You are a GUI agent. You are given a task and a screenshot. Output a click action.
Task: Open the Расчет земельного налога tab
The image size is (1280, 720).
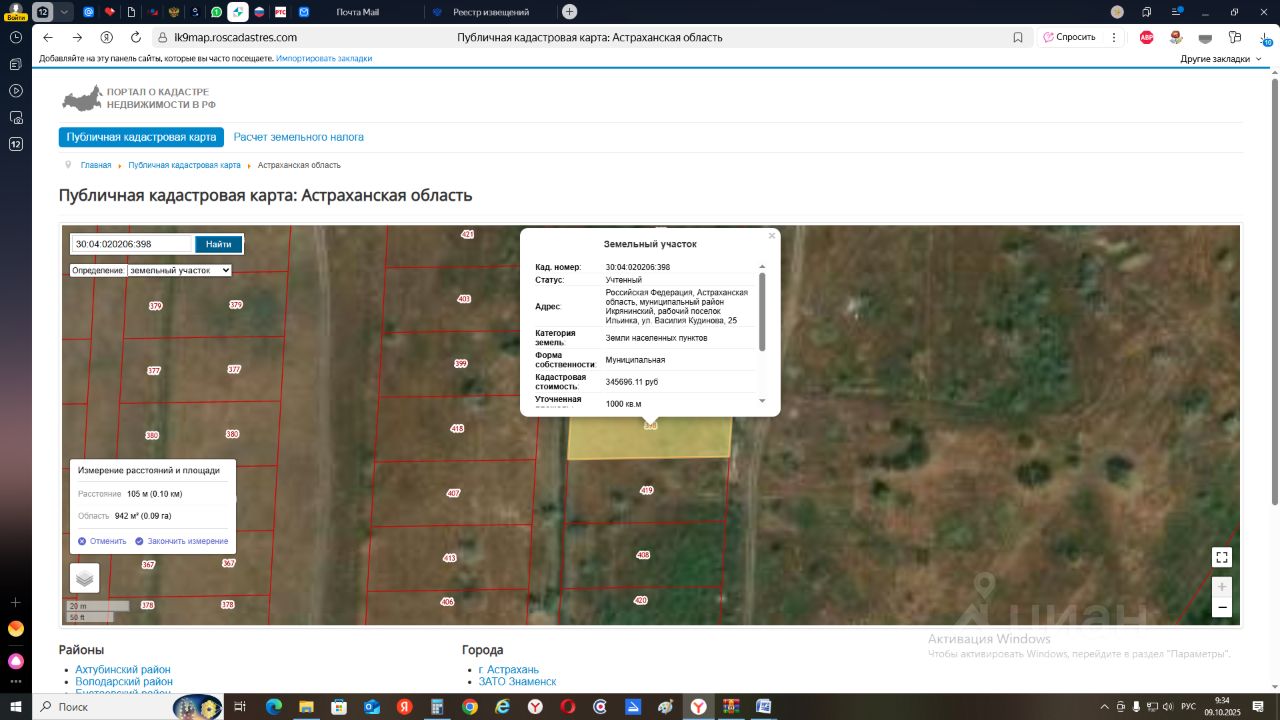299,137
